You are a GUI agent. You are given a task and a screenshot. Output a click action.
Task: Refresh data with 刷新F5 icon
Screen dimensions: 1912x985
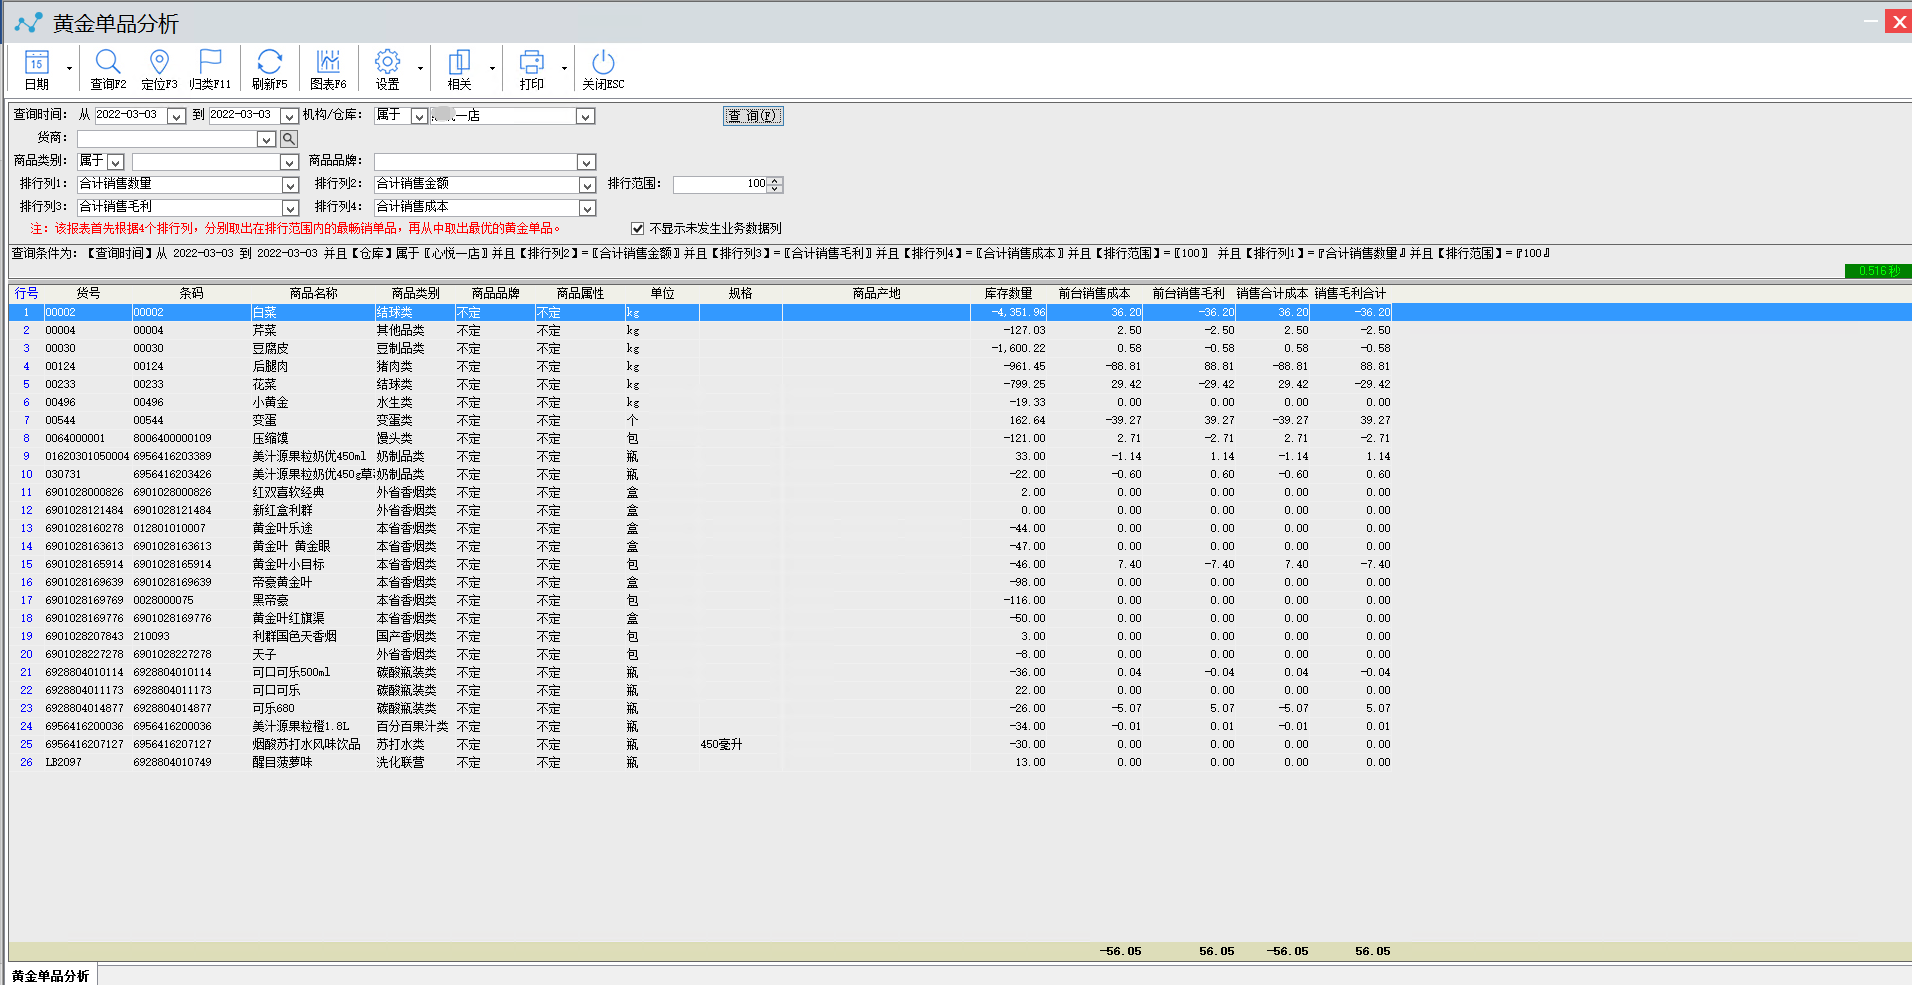(x=269, y=68)
